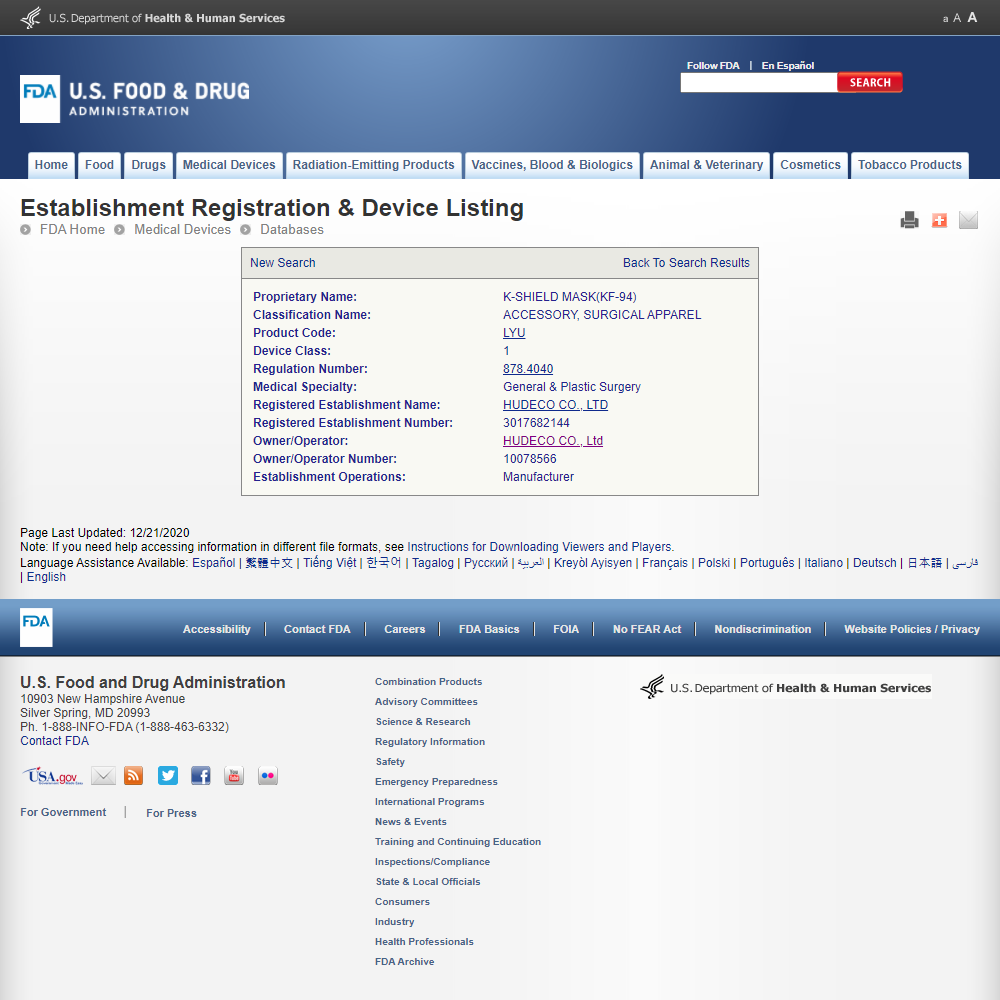This screenshot has width=1000, height=1000.
Task: Click the English language link
Action: (46, 577)
